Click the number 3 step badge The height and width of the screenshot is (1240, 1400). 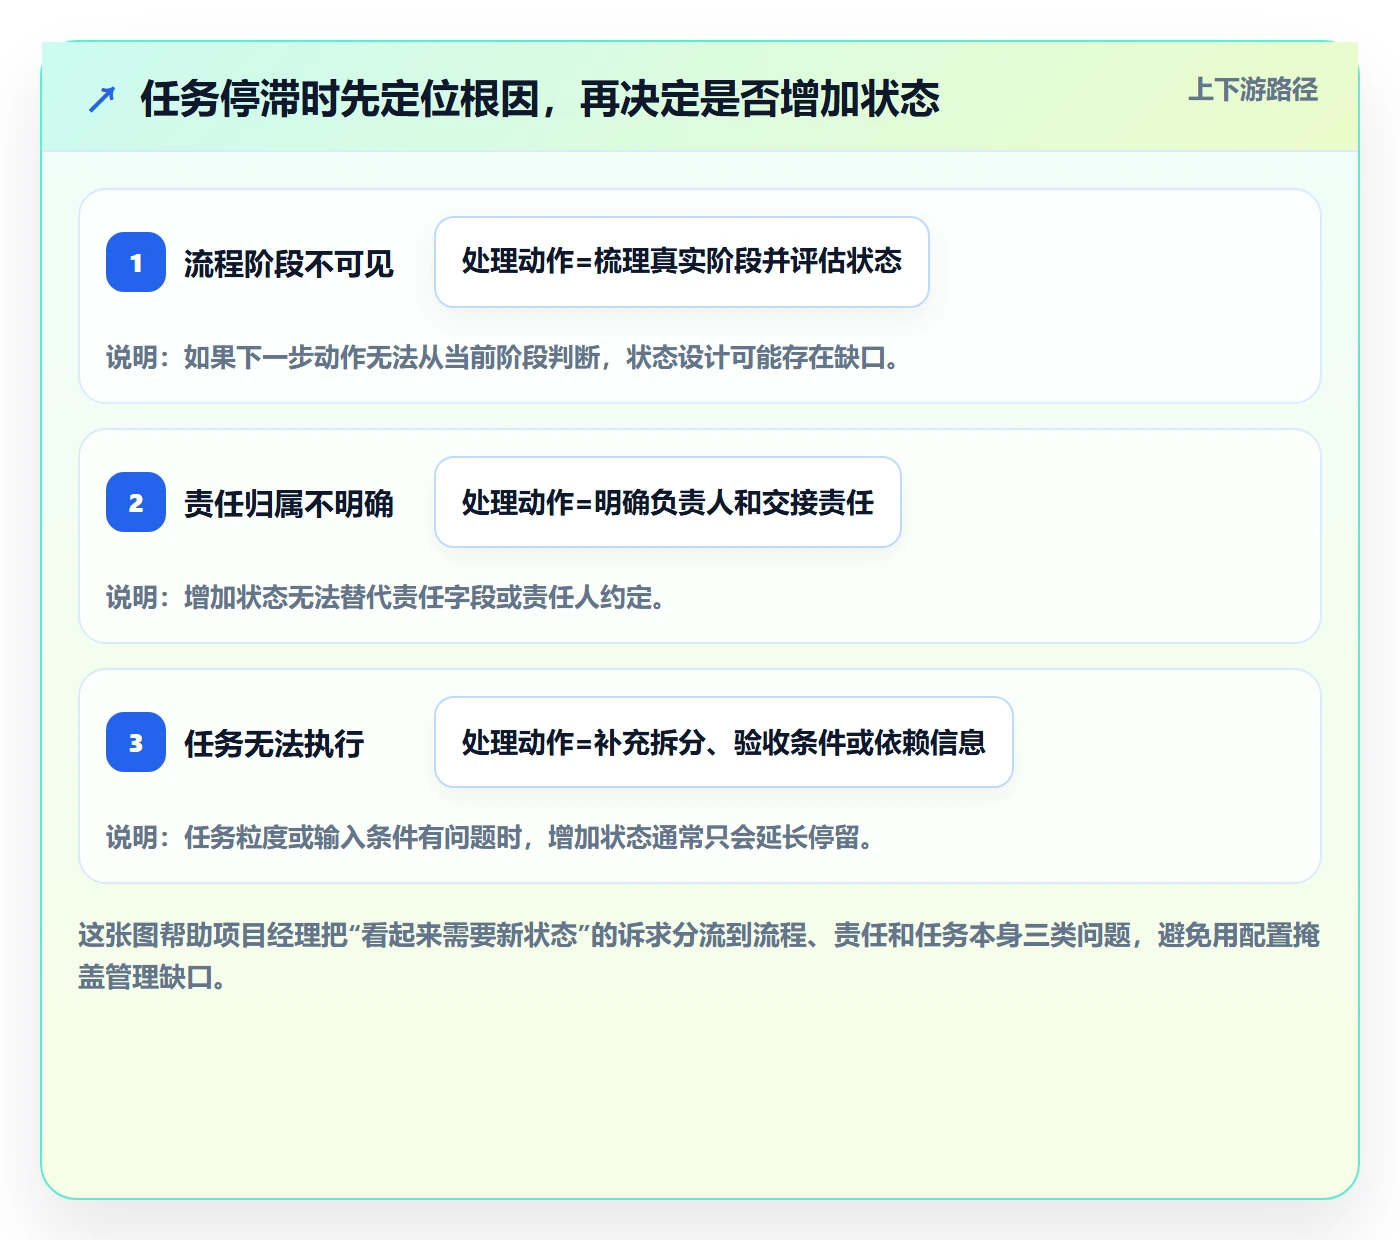136,742
